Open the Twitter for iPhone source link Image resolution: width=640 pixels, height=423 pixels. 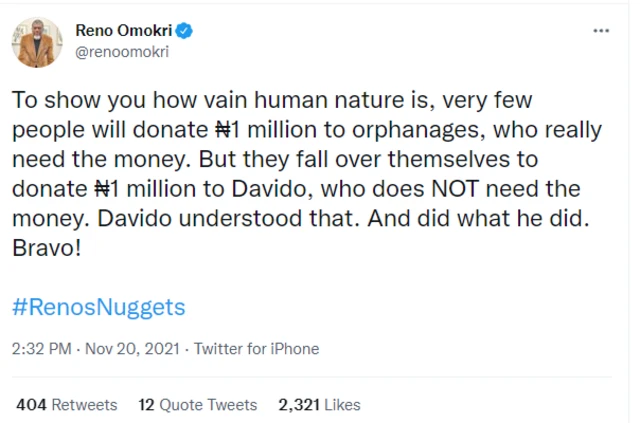[256, 349]
